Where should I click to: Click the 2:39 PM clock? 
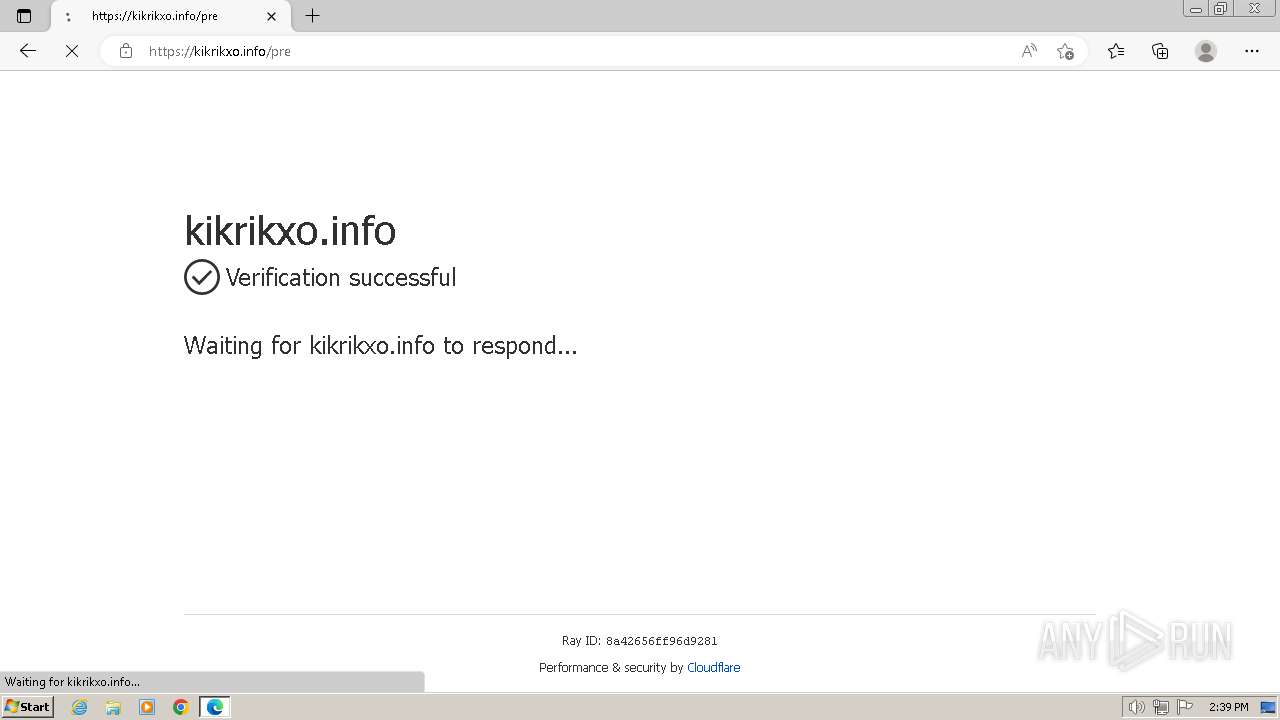[x=1228, y=707]
